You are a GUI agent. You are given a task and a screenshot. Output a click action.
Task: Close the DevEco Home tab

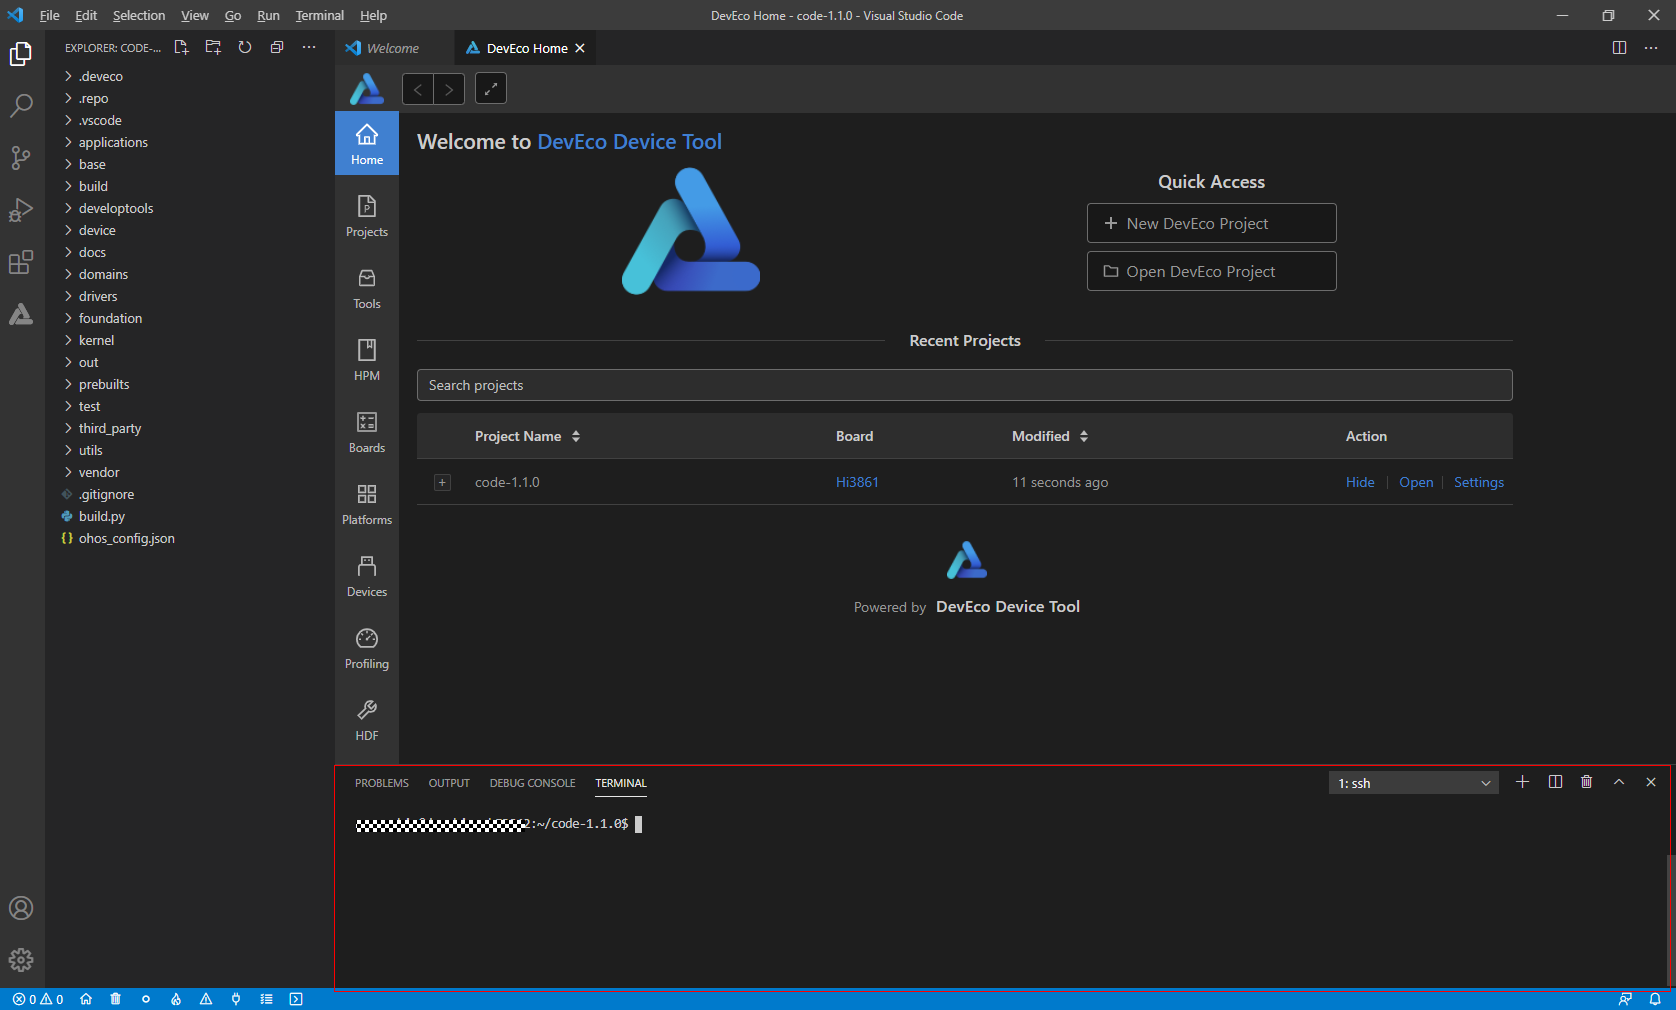[x=580, y=48]
